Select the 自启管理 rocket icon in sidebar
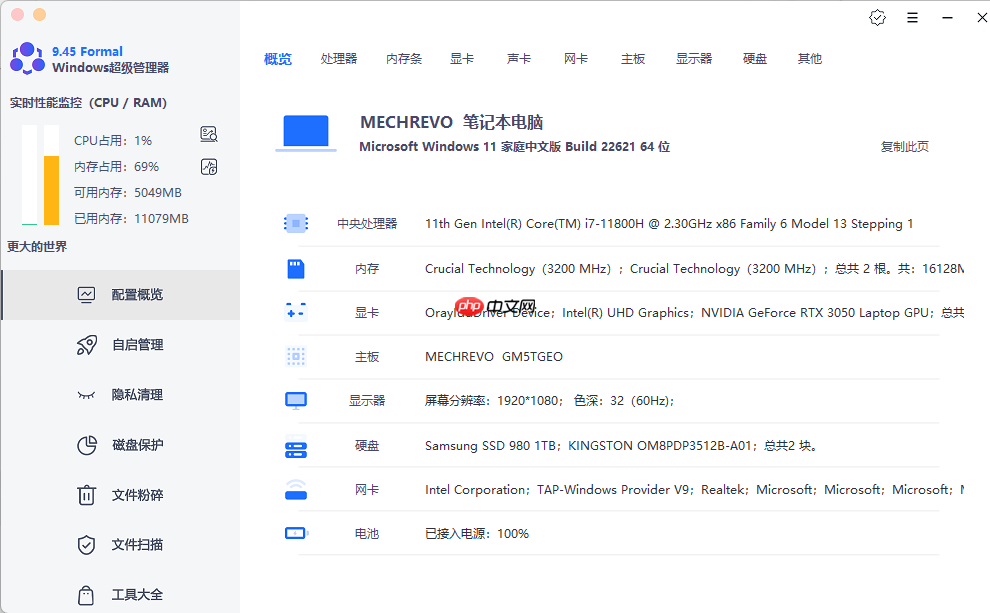The width and height of the screenshot is (990, 613). pyautogui.click(x=88, y=344)
